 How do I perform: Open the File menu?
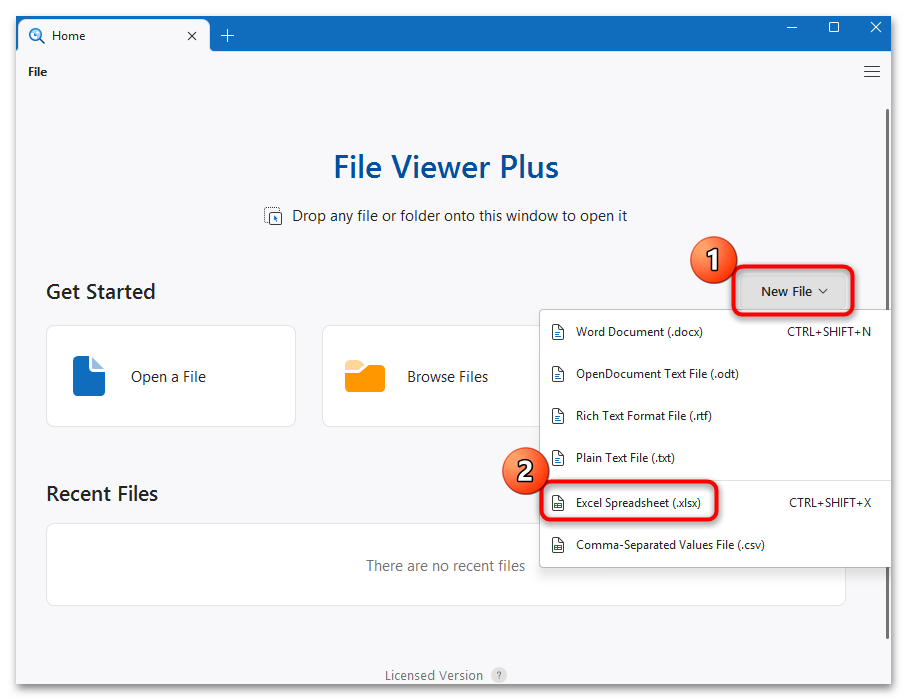[x=37, y=71]
